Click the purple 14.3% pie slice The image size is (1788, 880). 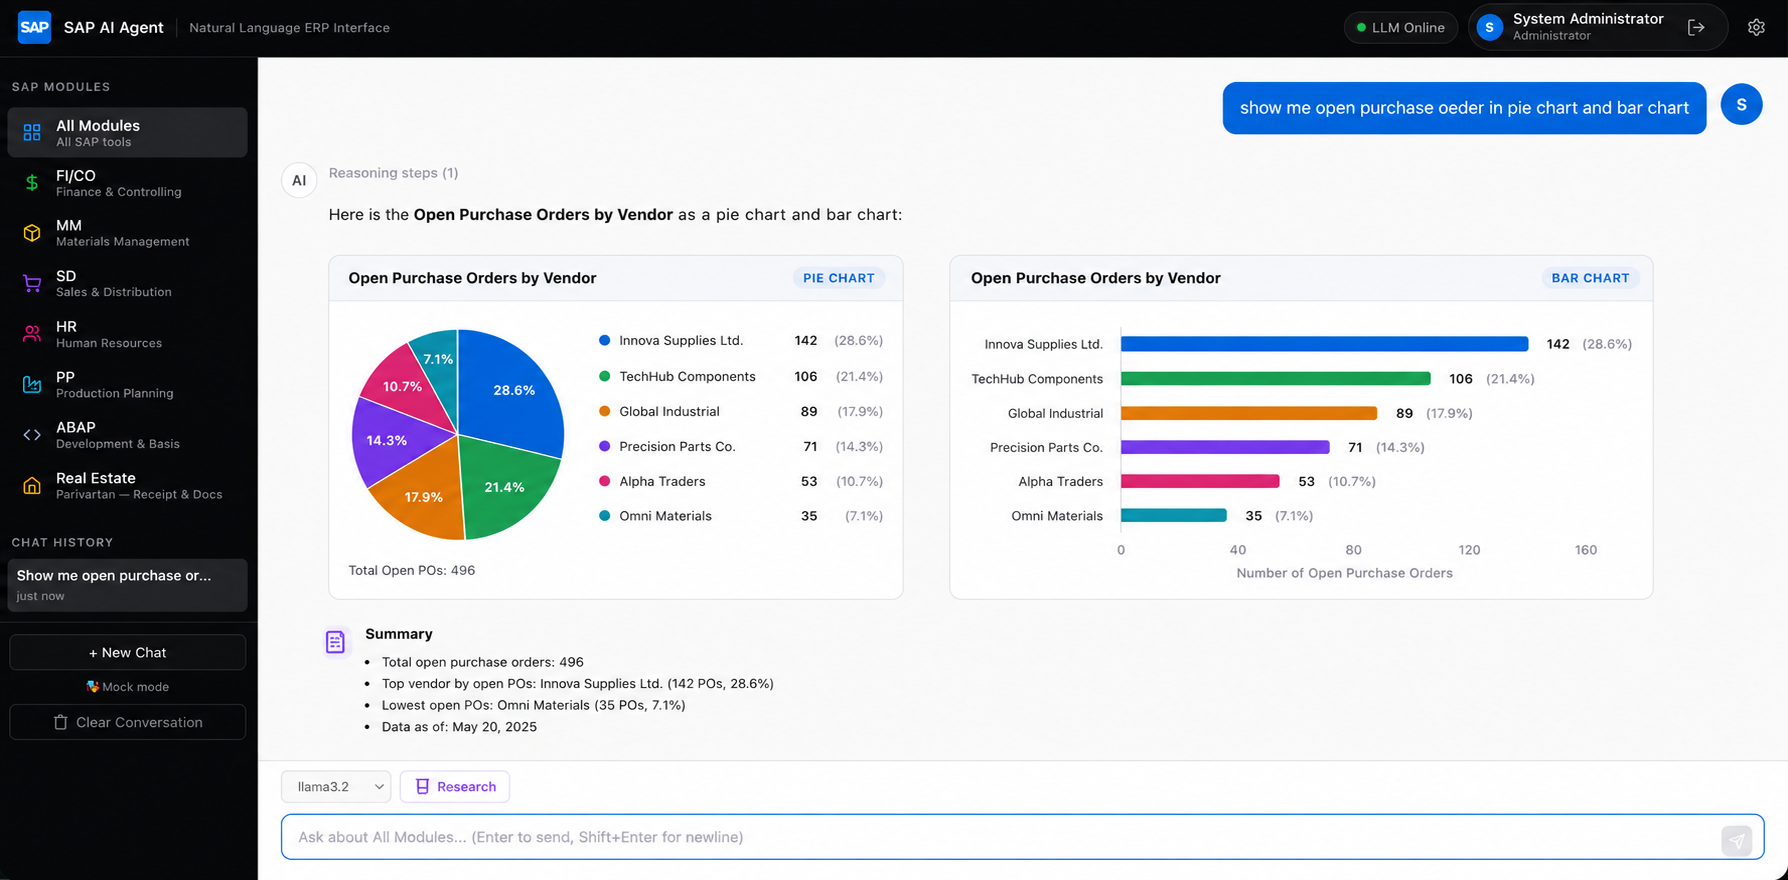(386, 441)
